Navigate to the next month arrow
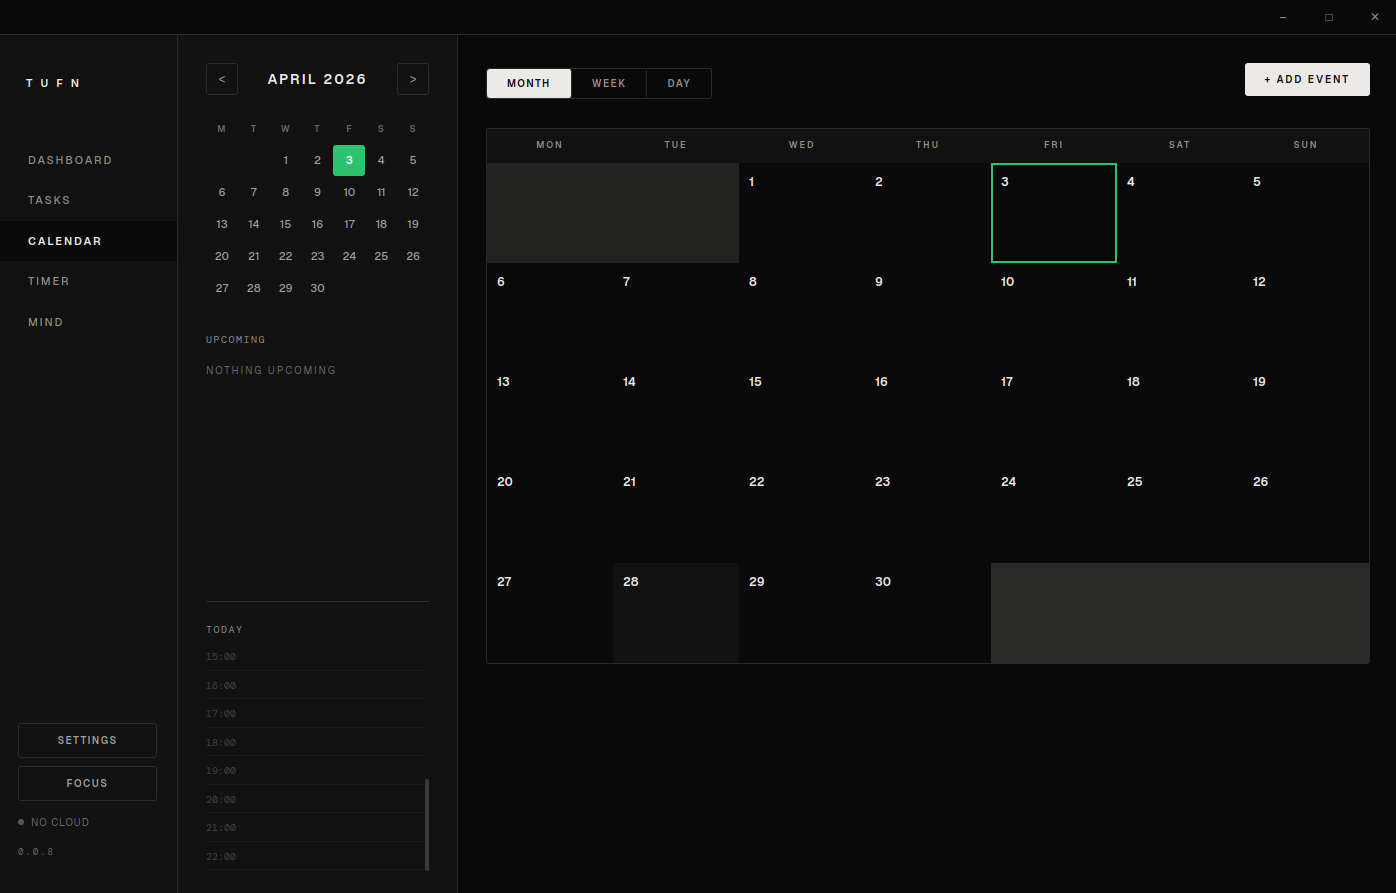 click(x=412, y=79)
